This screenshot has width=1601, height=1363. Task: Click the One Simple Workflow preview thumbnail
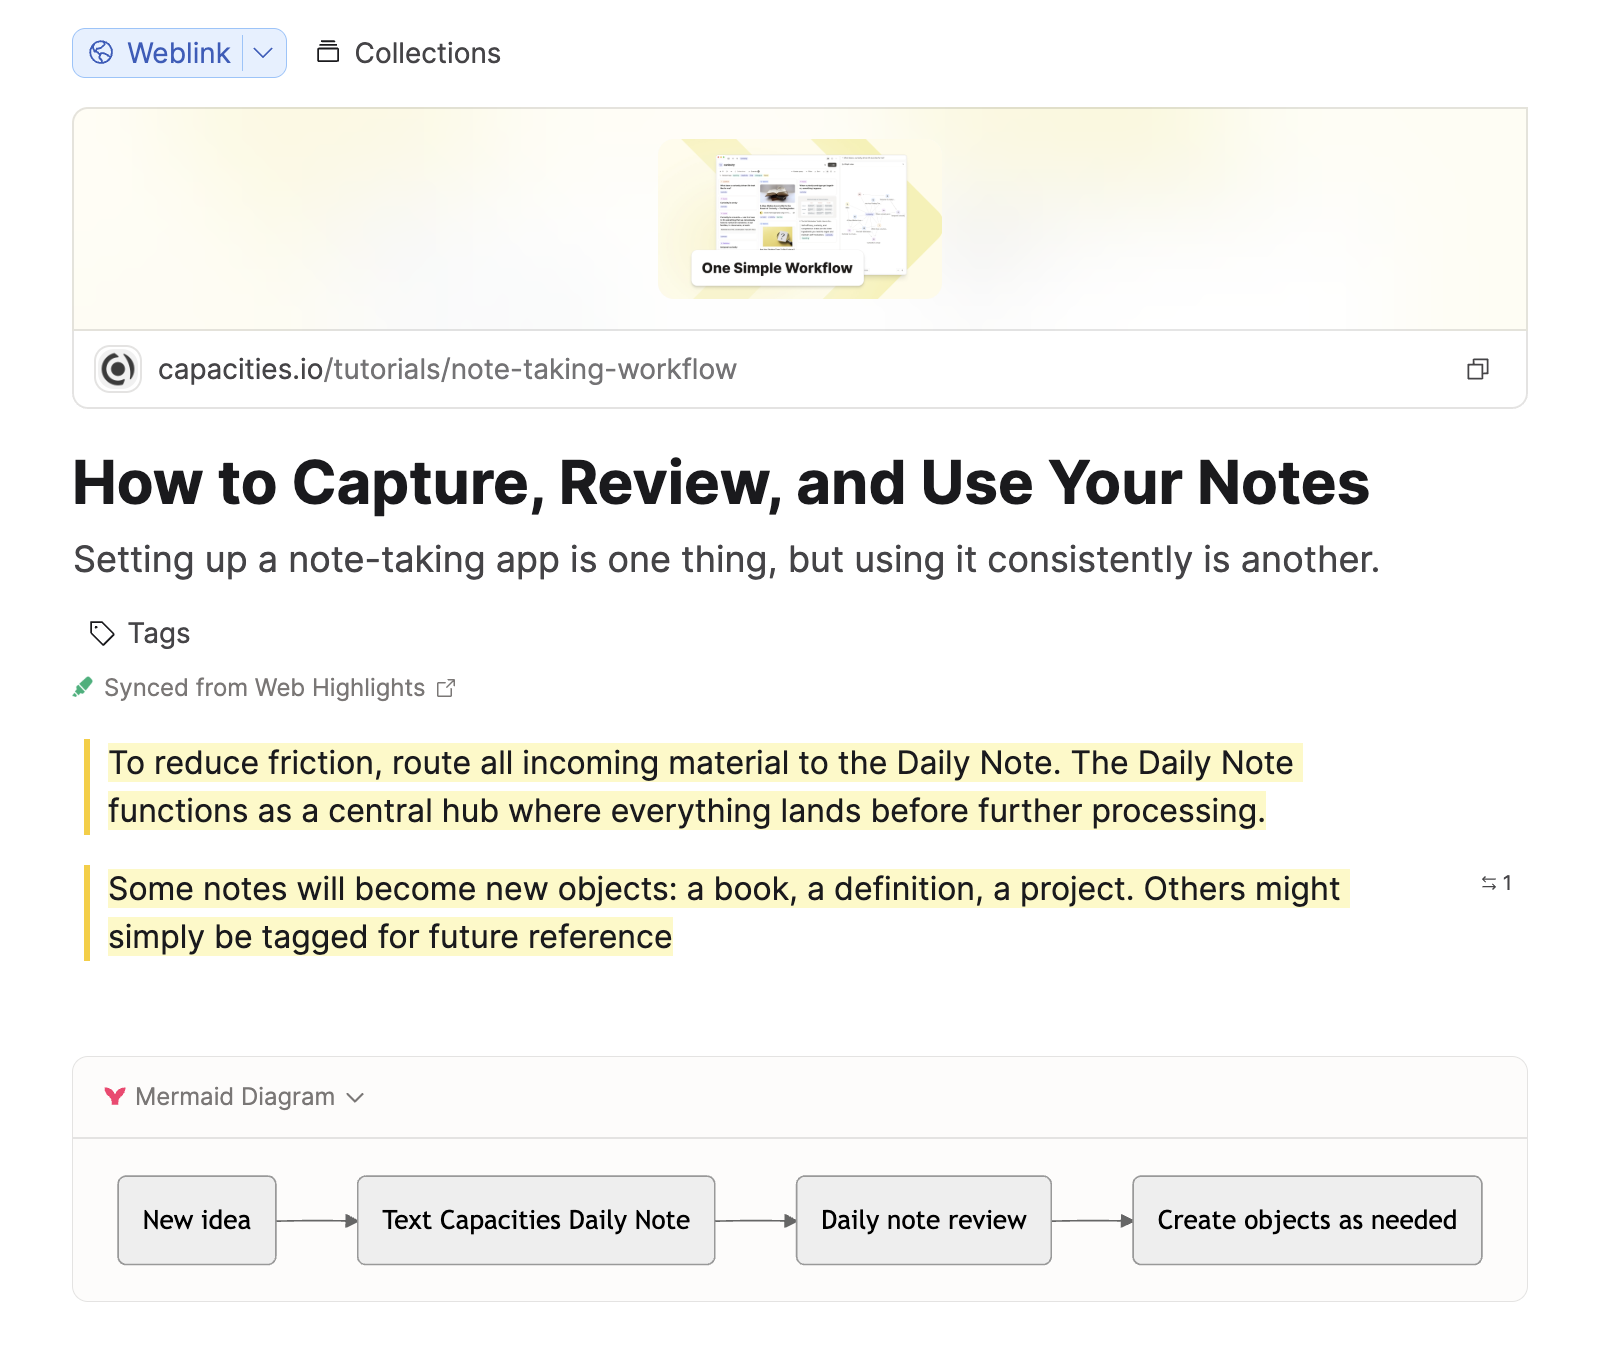pos(799,218)
